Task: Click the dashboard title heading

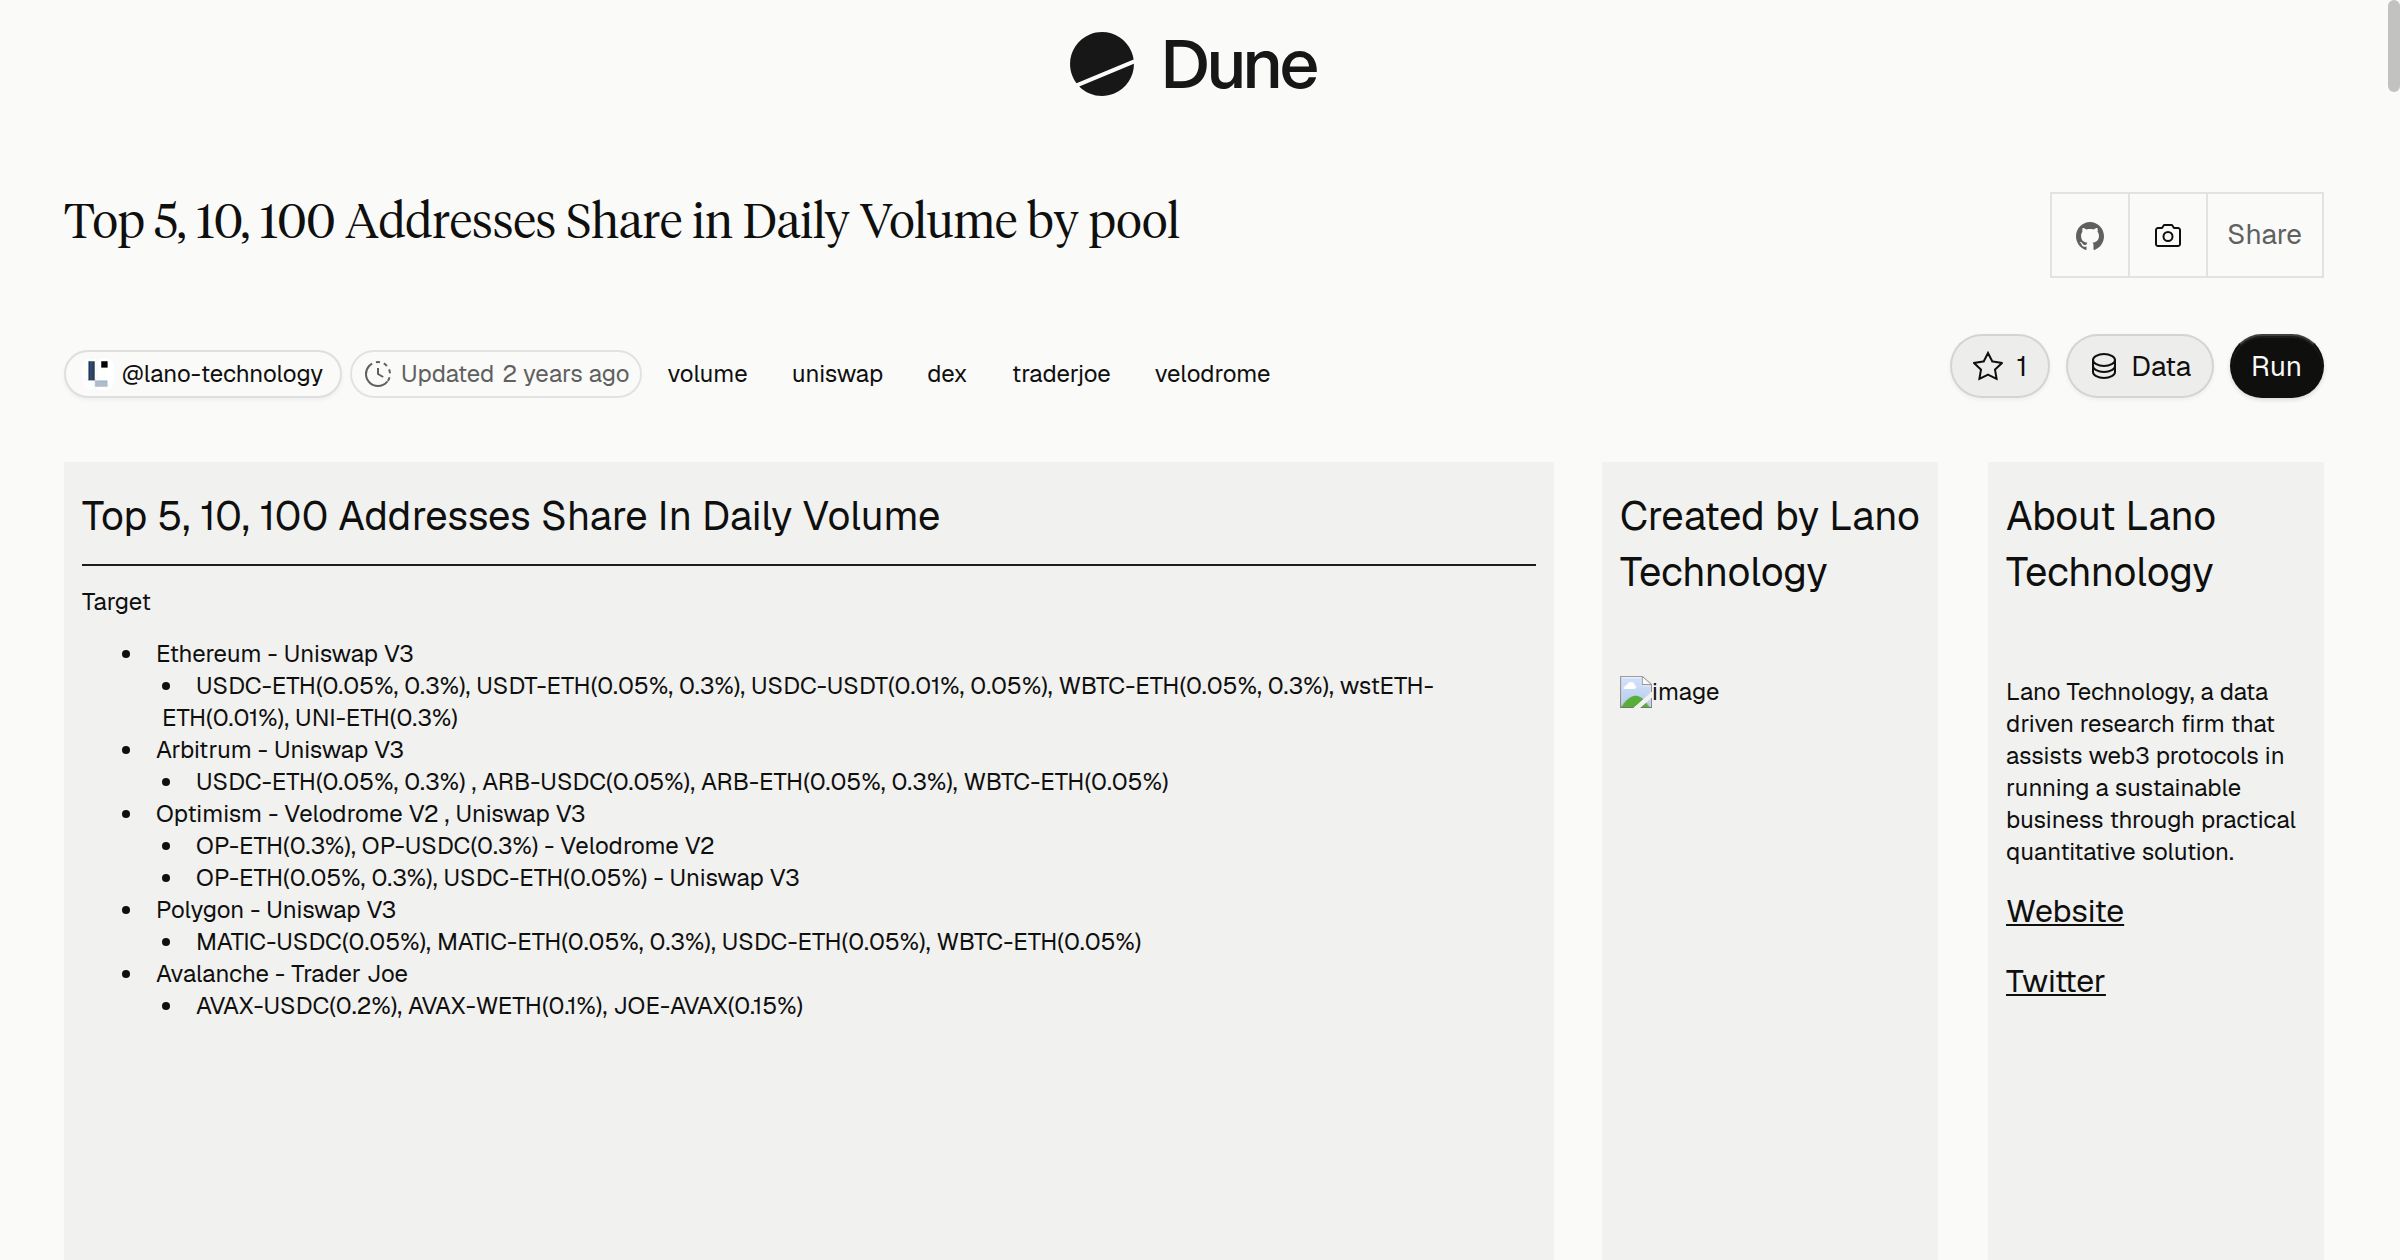Action: tap(621, 221)
